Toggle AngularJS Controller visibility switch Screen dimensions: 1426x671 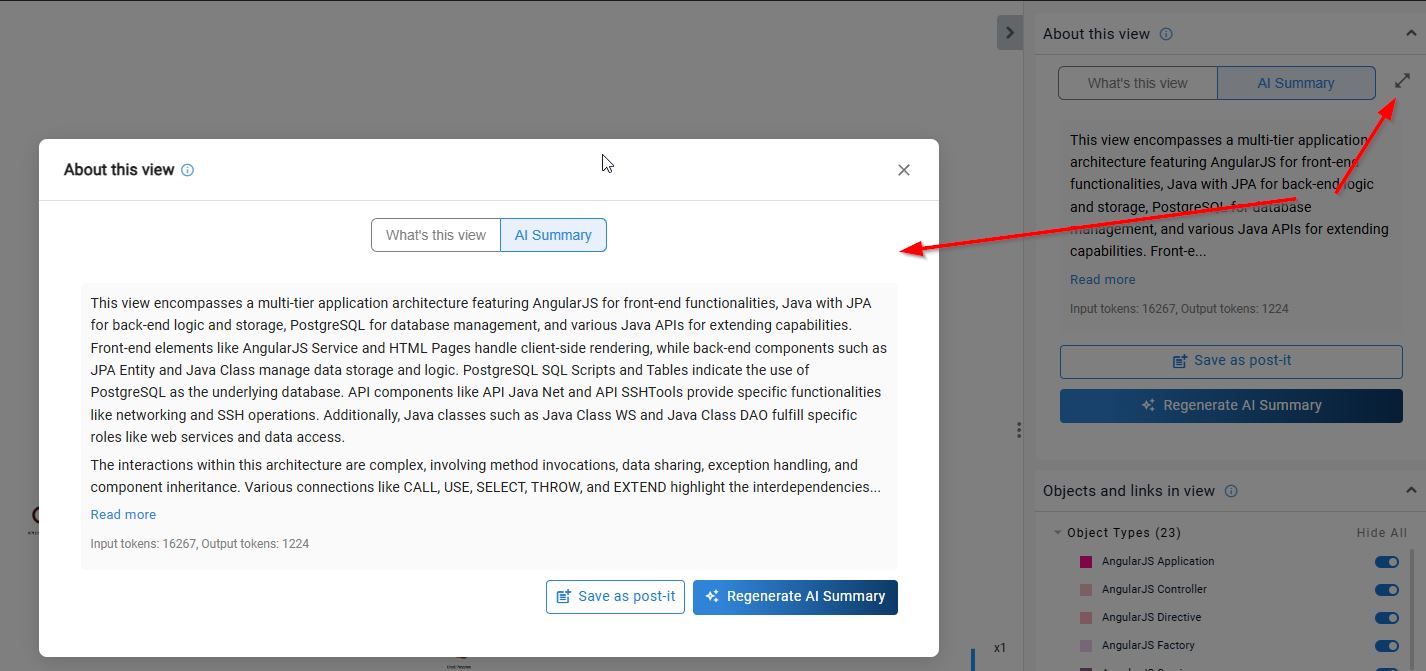[1386, 590]
